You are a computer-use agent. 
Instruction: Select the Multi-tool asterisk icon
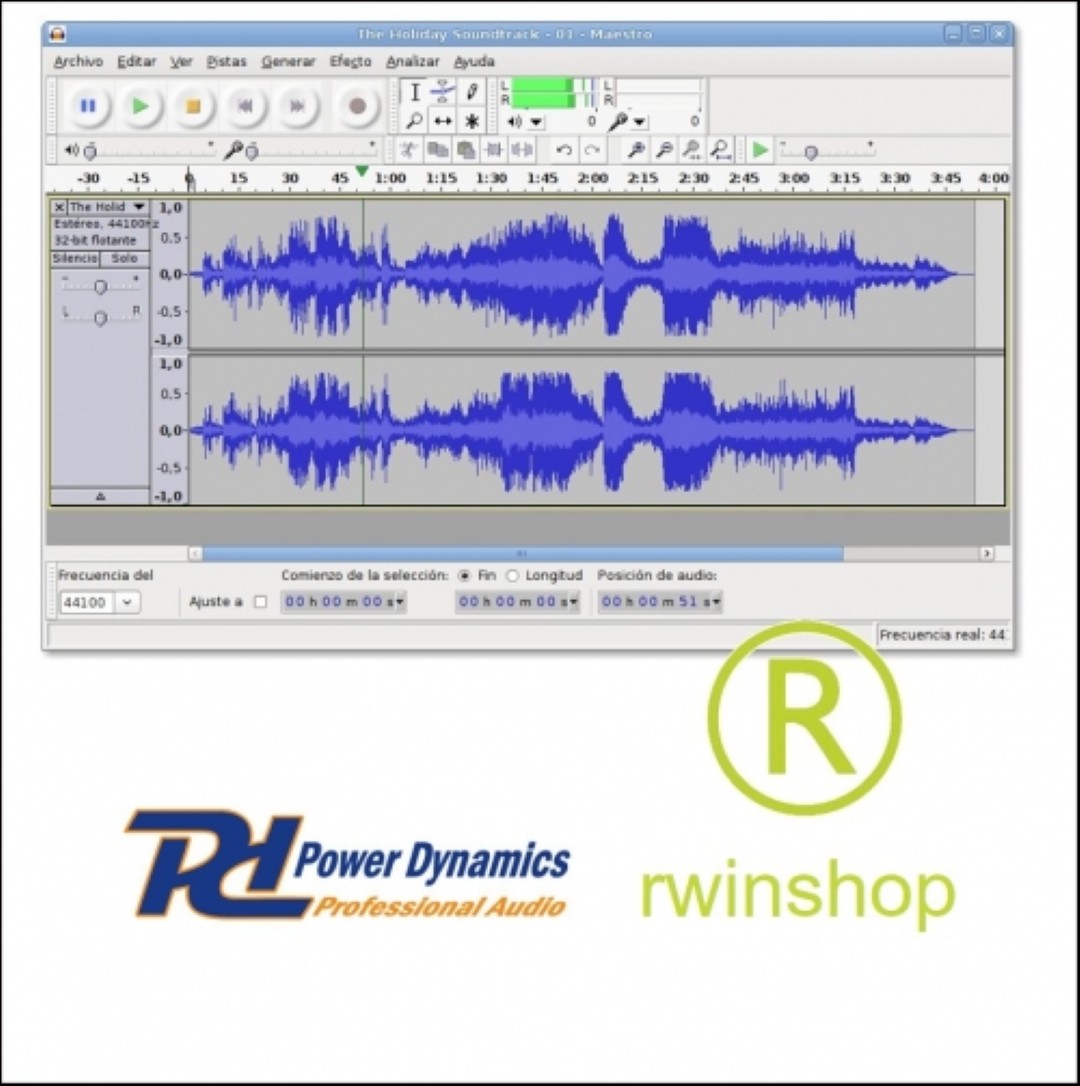(472, 121)
